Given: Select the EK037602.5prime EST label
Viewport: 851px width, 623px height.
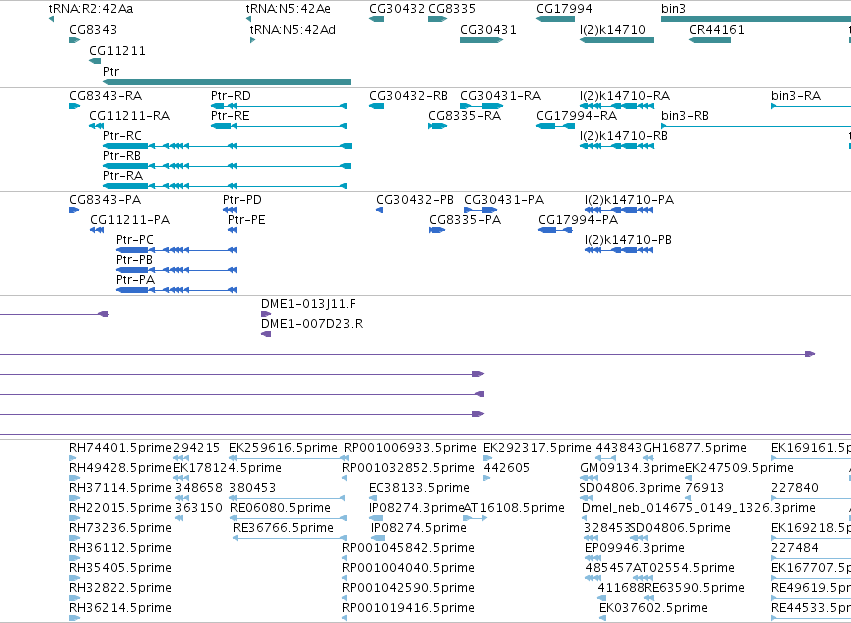Looking at the screenshot, I should 653,608.
